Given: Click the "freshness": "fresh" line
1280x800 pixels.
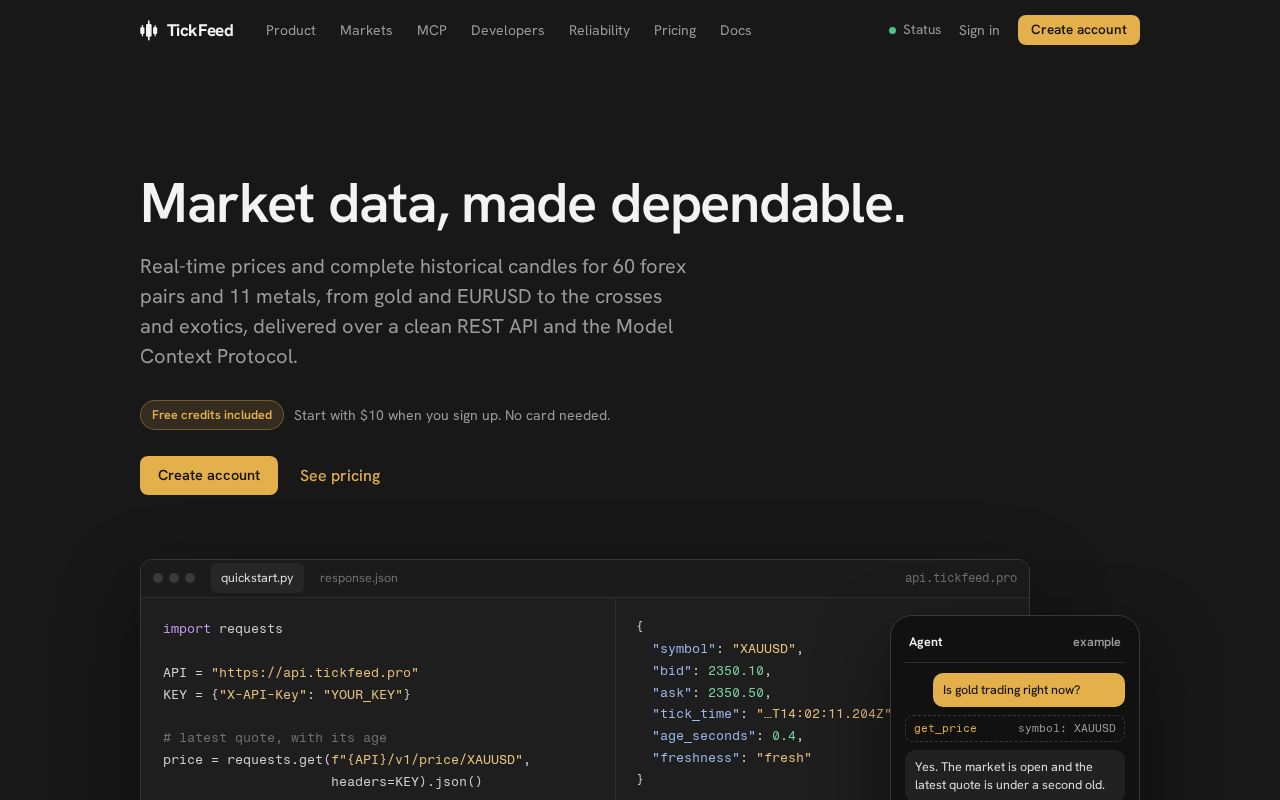Looking at the screenshot, I should point(732,758).
